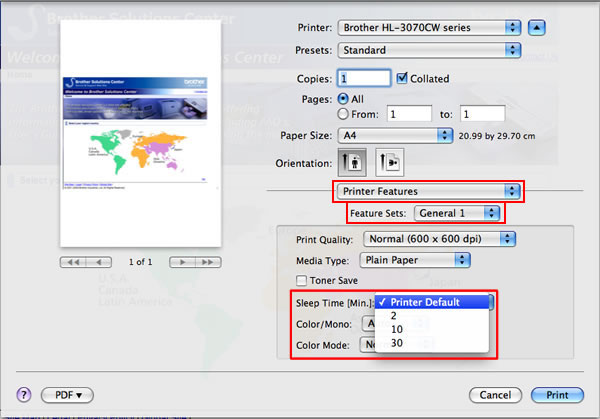Select Printer Default sleep time option
The image size is (600, 419).
(x=434, y=302)
